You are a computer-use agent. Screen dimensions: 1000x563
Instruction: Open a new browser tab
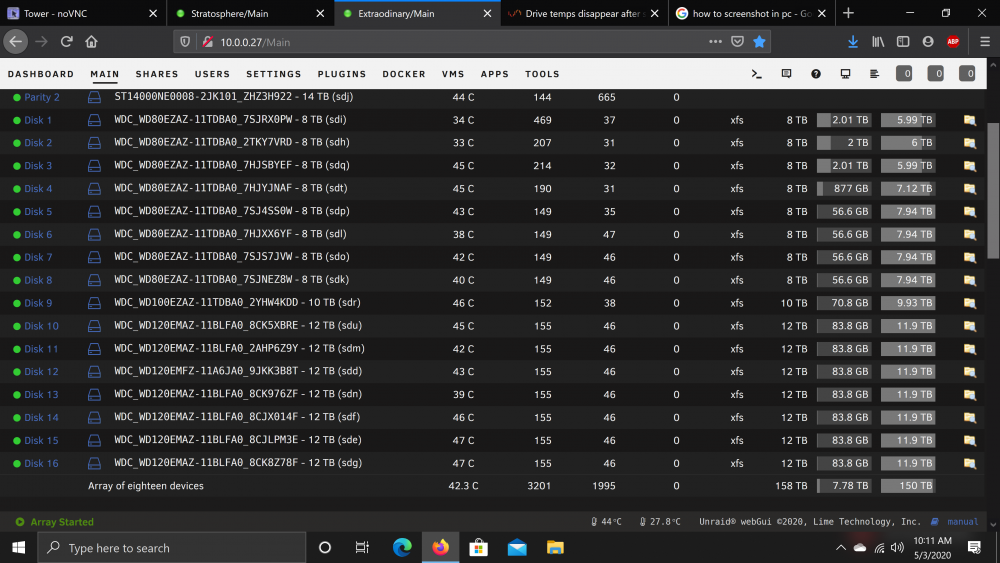click(848, 13)
